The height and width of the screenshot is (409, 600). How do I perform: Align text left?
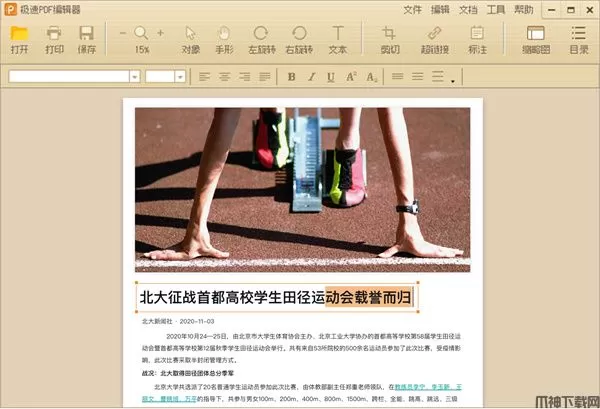click(204, 77)
